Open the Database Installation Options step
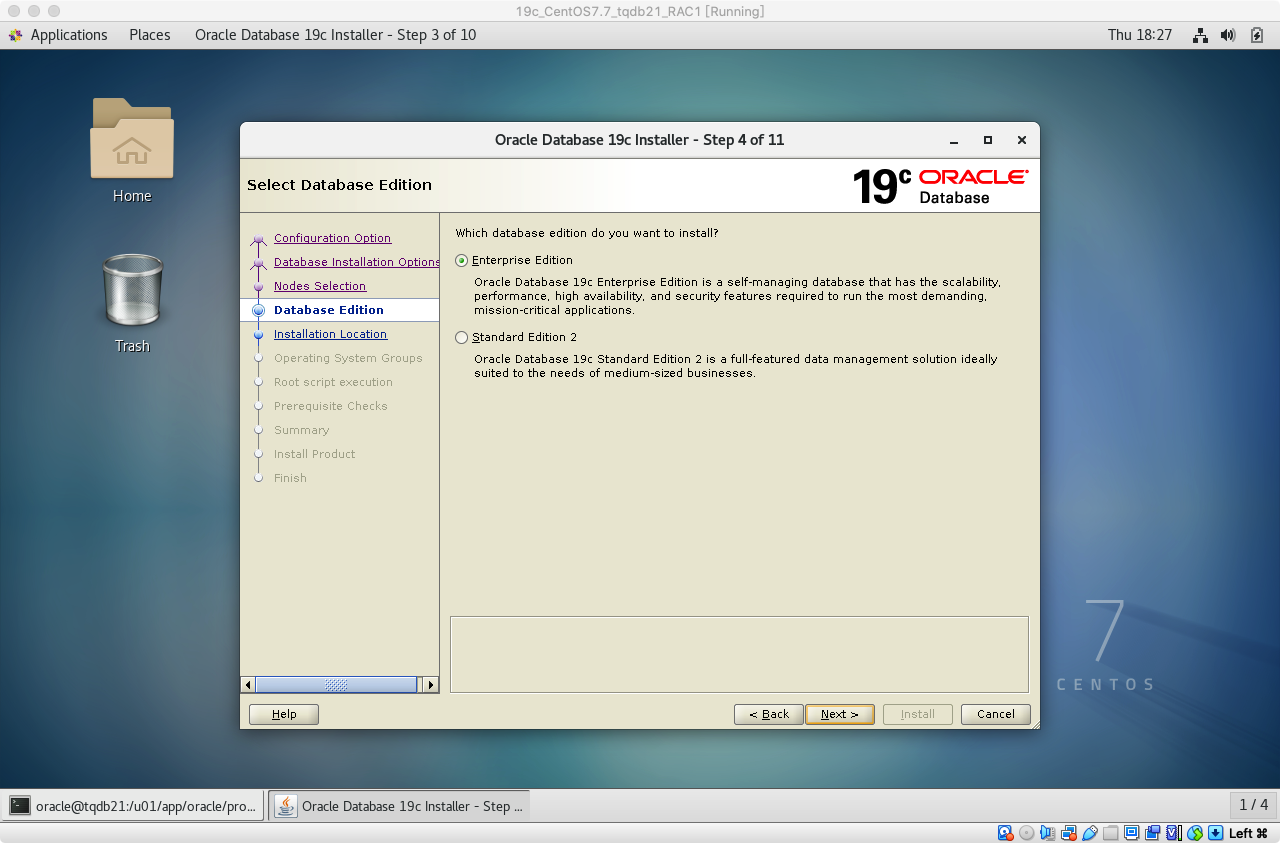Viewport: 1280px width, 843px height. (356, 262)
